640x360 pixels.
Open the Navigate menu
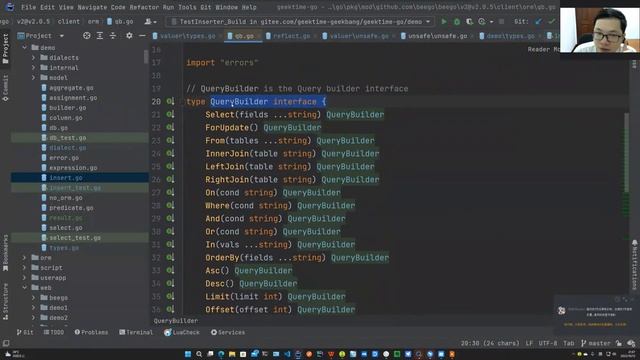(x=92, y=7)
